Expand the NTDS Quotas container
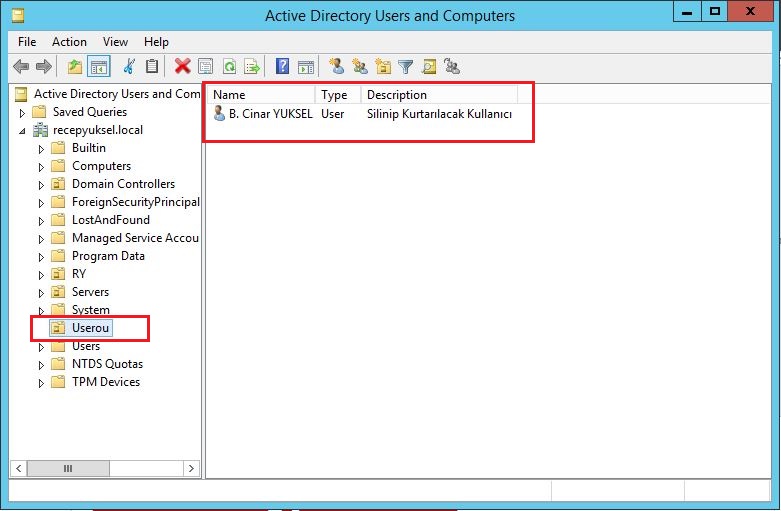Image resolution: width=781 pixels, height=511 pixels. pyautogui.click(x=41, y=365)
